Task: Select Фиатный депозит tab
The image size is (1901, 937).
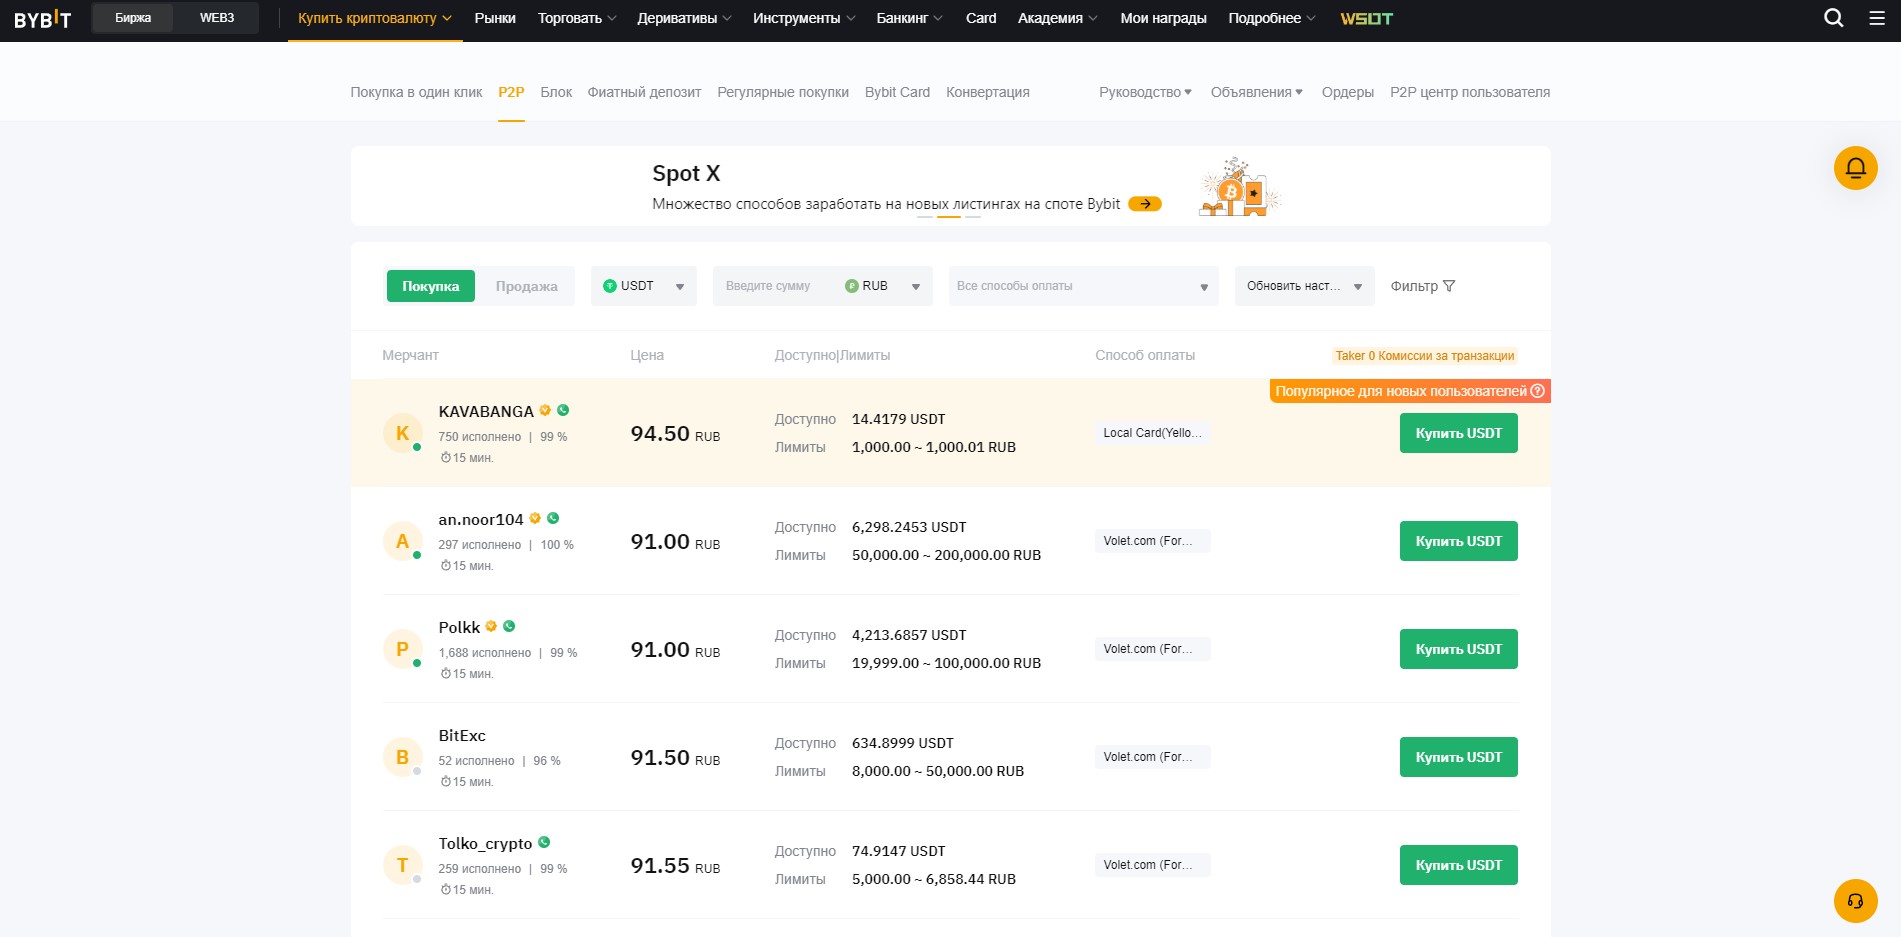Action: click(x=644, y=92)
